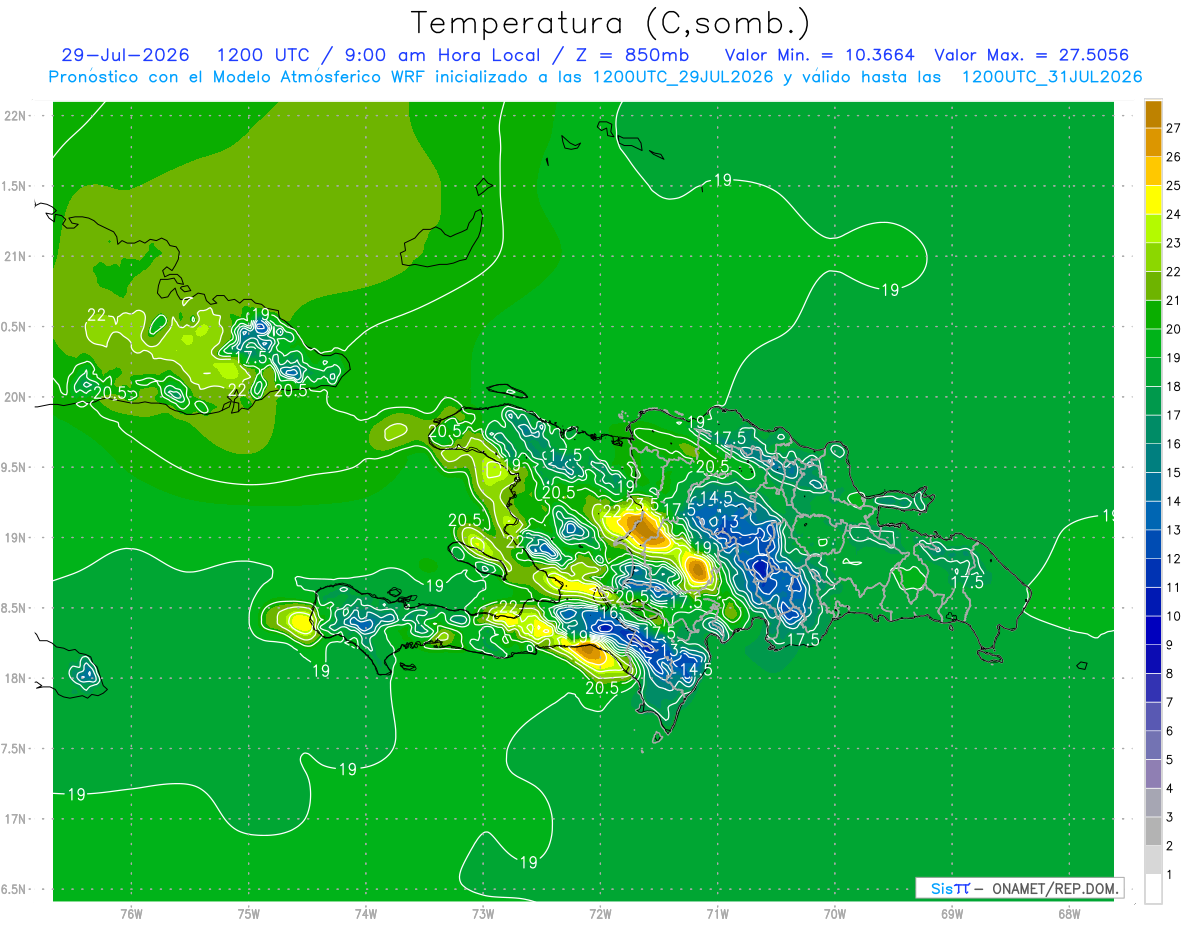1200x927 pixels.
Task: Click the '18N' latitude axis label
Action: 17,678
